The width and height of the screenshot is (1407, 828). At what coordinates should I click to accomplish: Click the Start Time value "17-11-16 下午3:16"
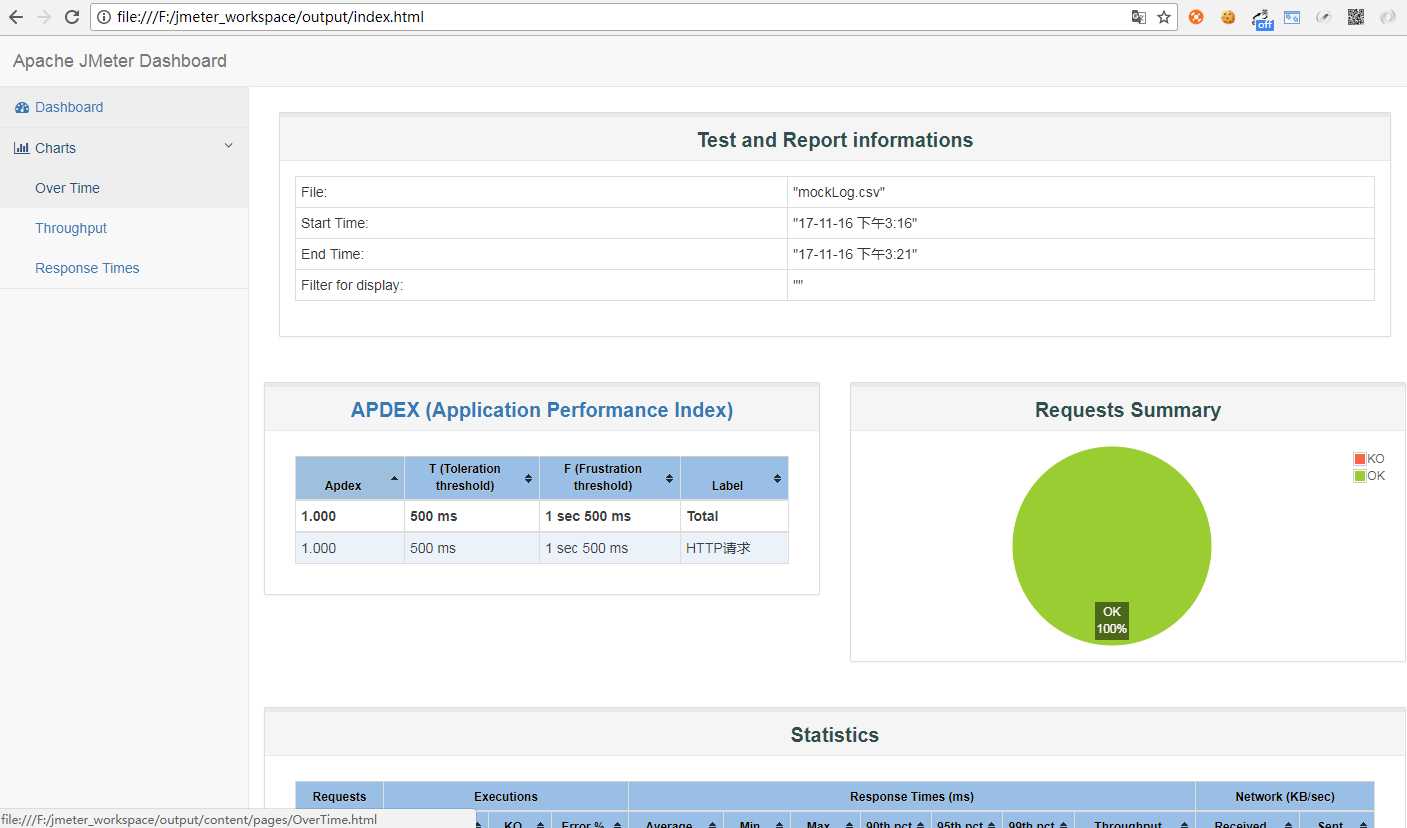coord(855,223)
